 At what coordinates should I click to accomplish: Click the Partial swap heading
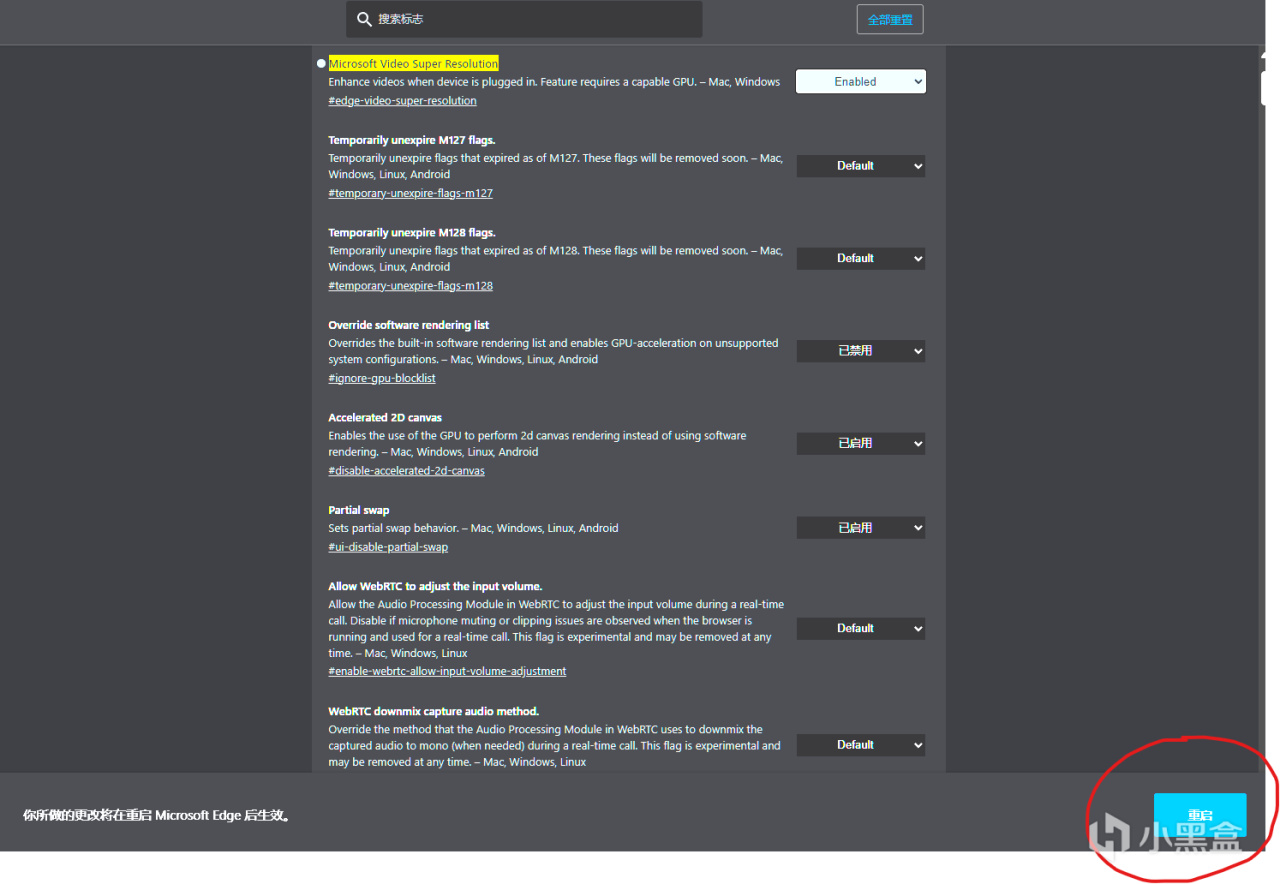pos(359,510)
